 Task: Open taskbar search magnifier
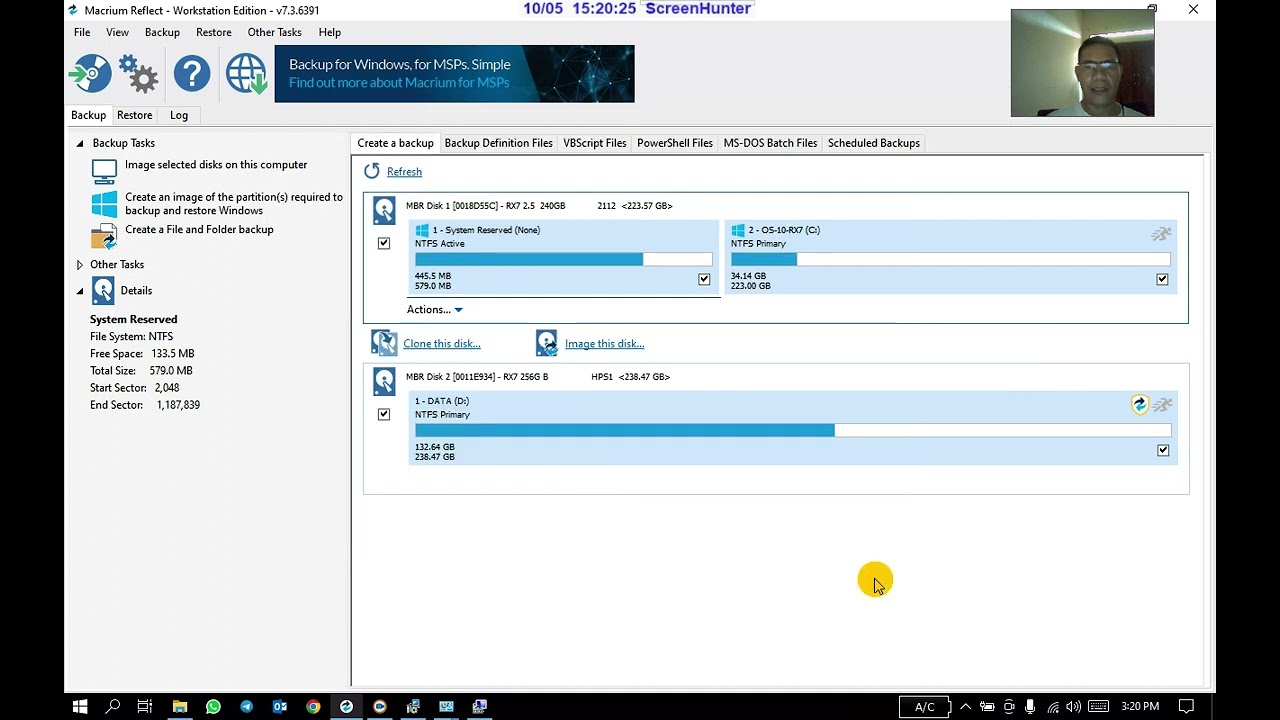click(113, 706)
